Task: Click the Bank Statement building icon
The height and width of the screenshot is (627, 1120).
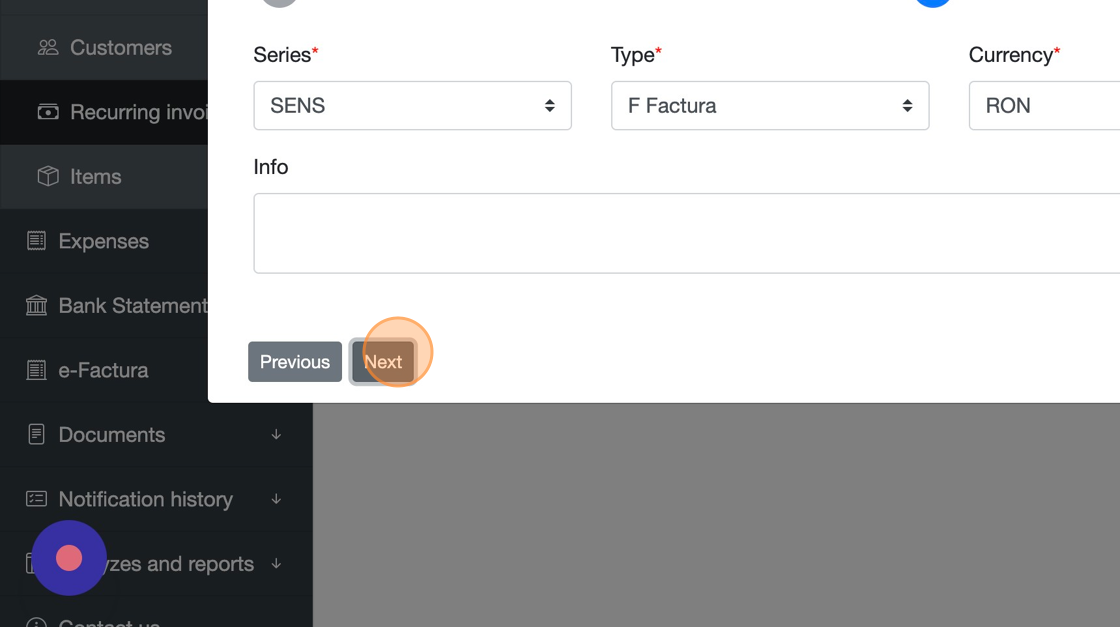Action: click(36, 306)
